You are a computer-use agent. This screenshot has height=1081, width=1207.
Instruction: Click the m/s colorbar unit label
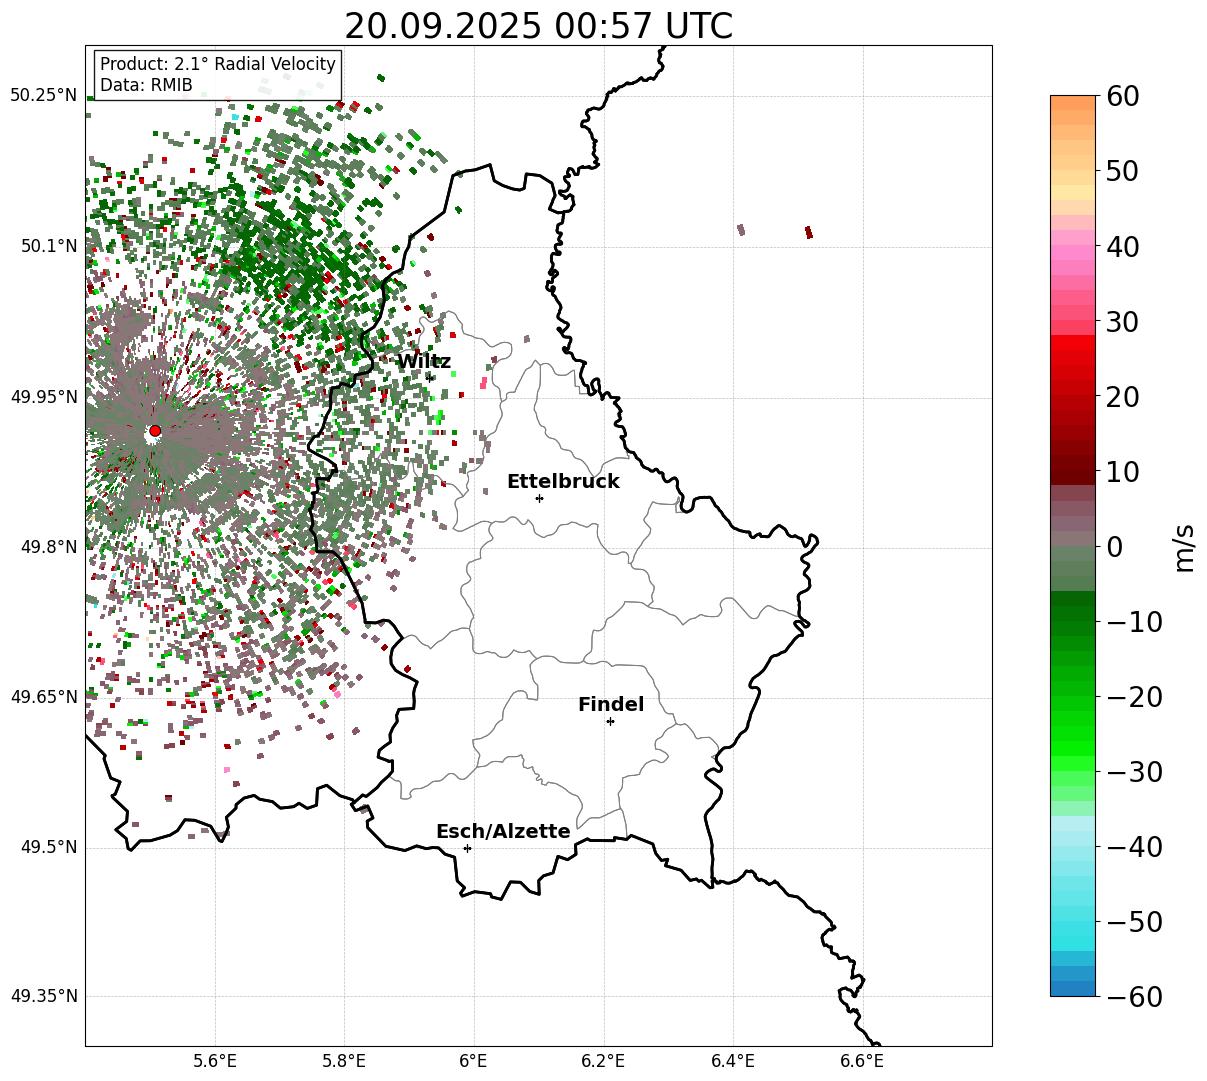click(1184, 546)
